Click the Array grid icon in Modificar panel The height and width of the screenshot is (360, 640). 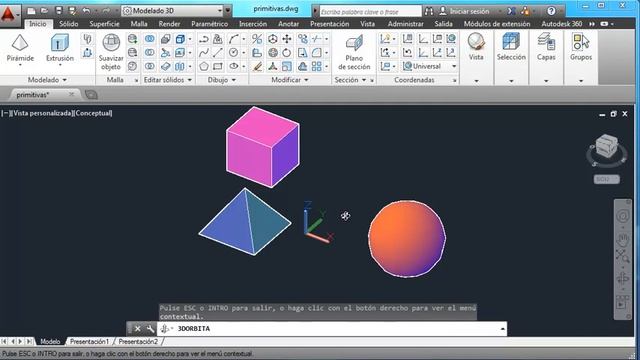click(x=317, y=66)
